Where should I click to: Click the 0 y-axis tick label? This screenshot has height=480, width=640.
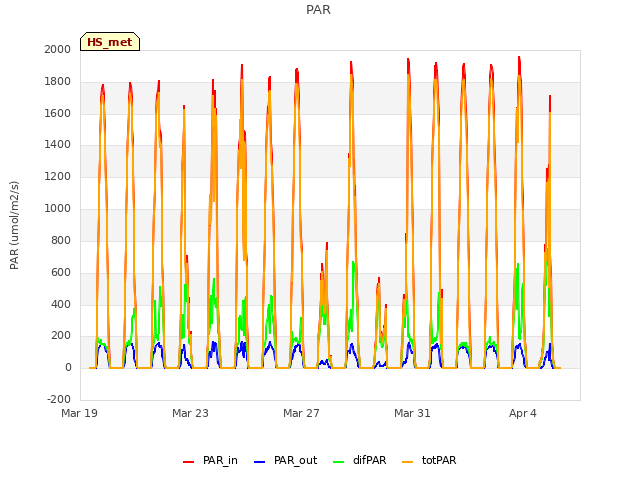click(x=68, y=368)
